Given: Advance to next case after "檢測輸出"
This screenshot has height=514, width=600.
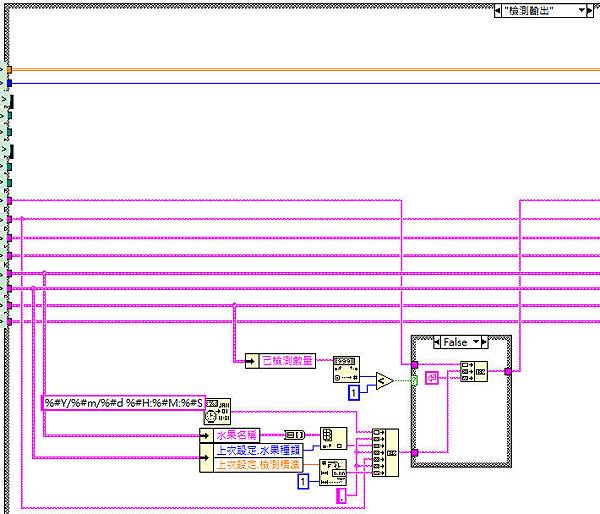Looking at the screenshot, I should (590, 11).
